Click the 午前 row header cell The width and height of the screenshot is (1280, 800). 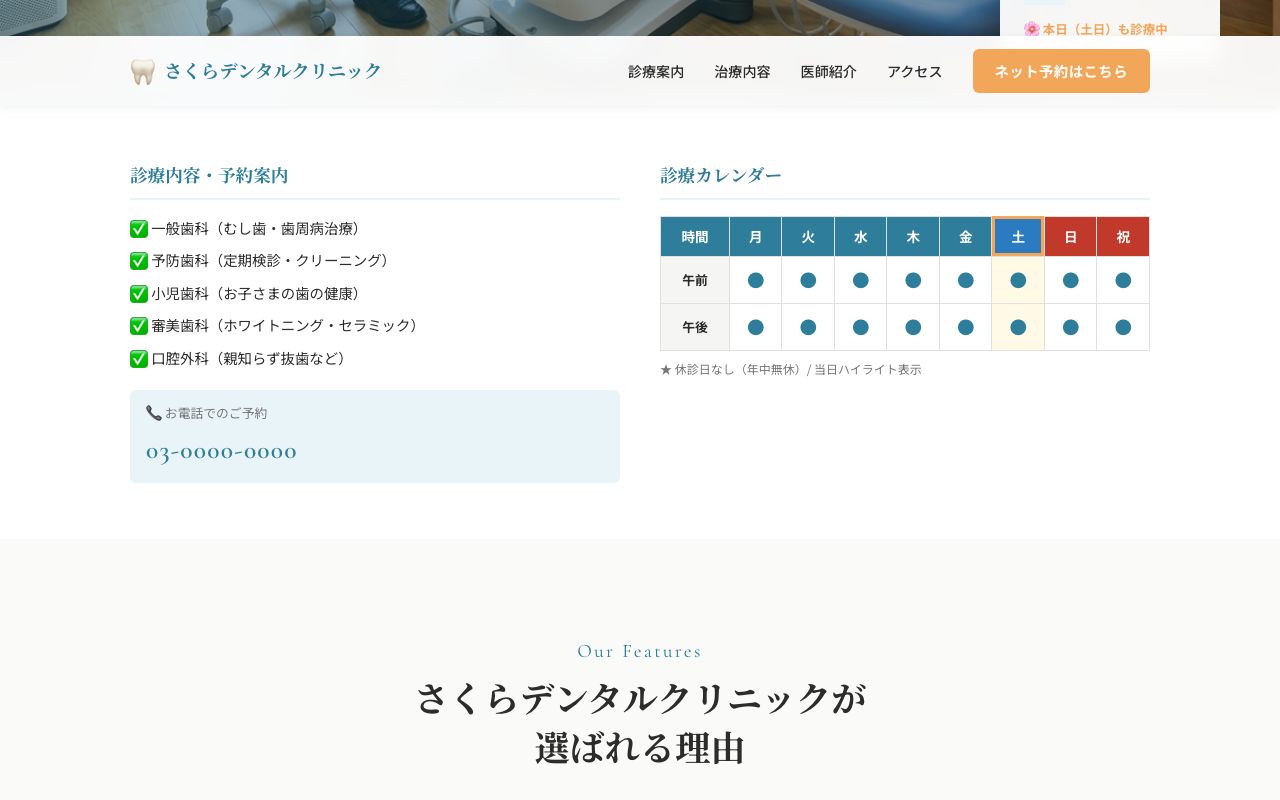(694, 280)
